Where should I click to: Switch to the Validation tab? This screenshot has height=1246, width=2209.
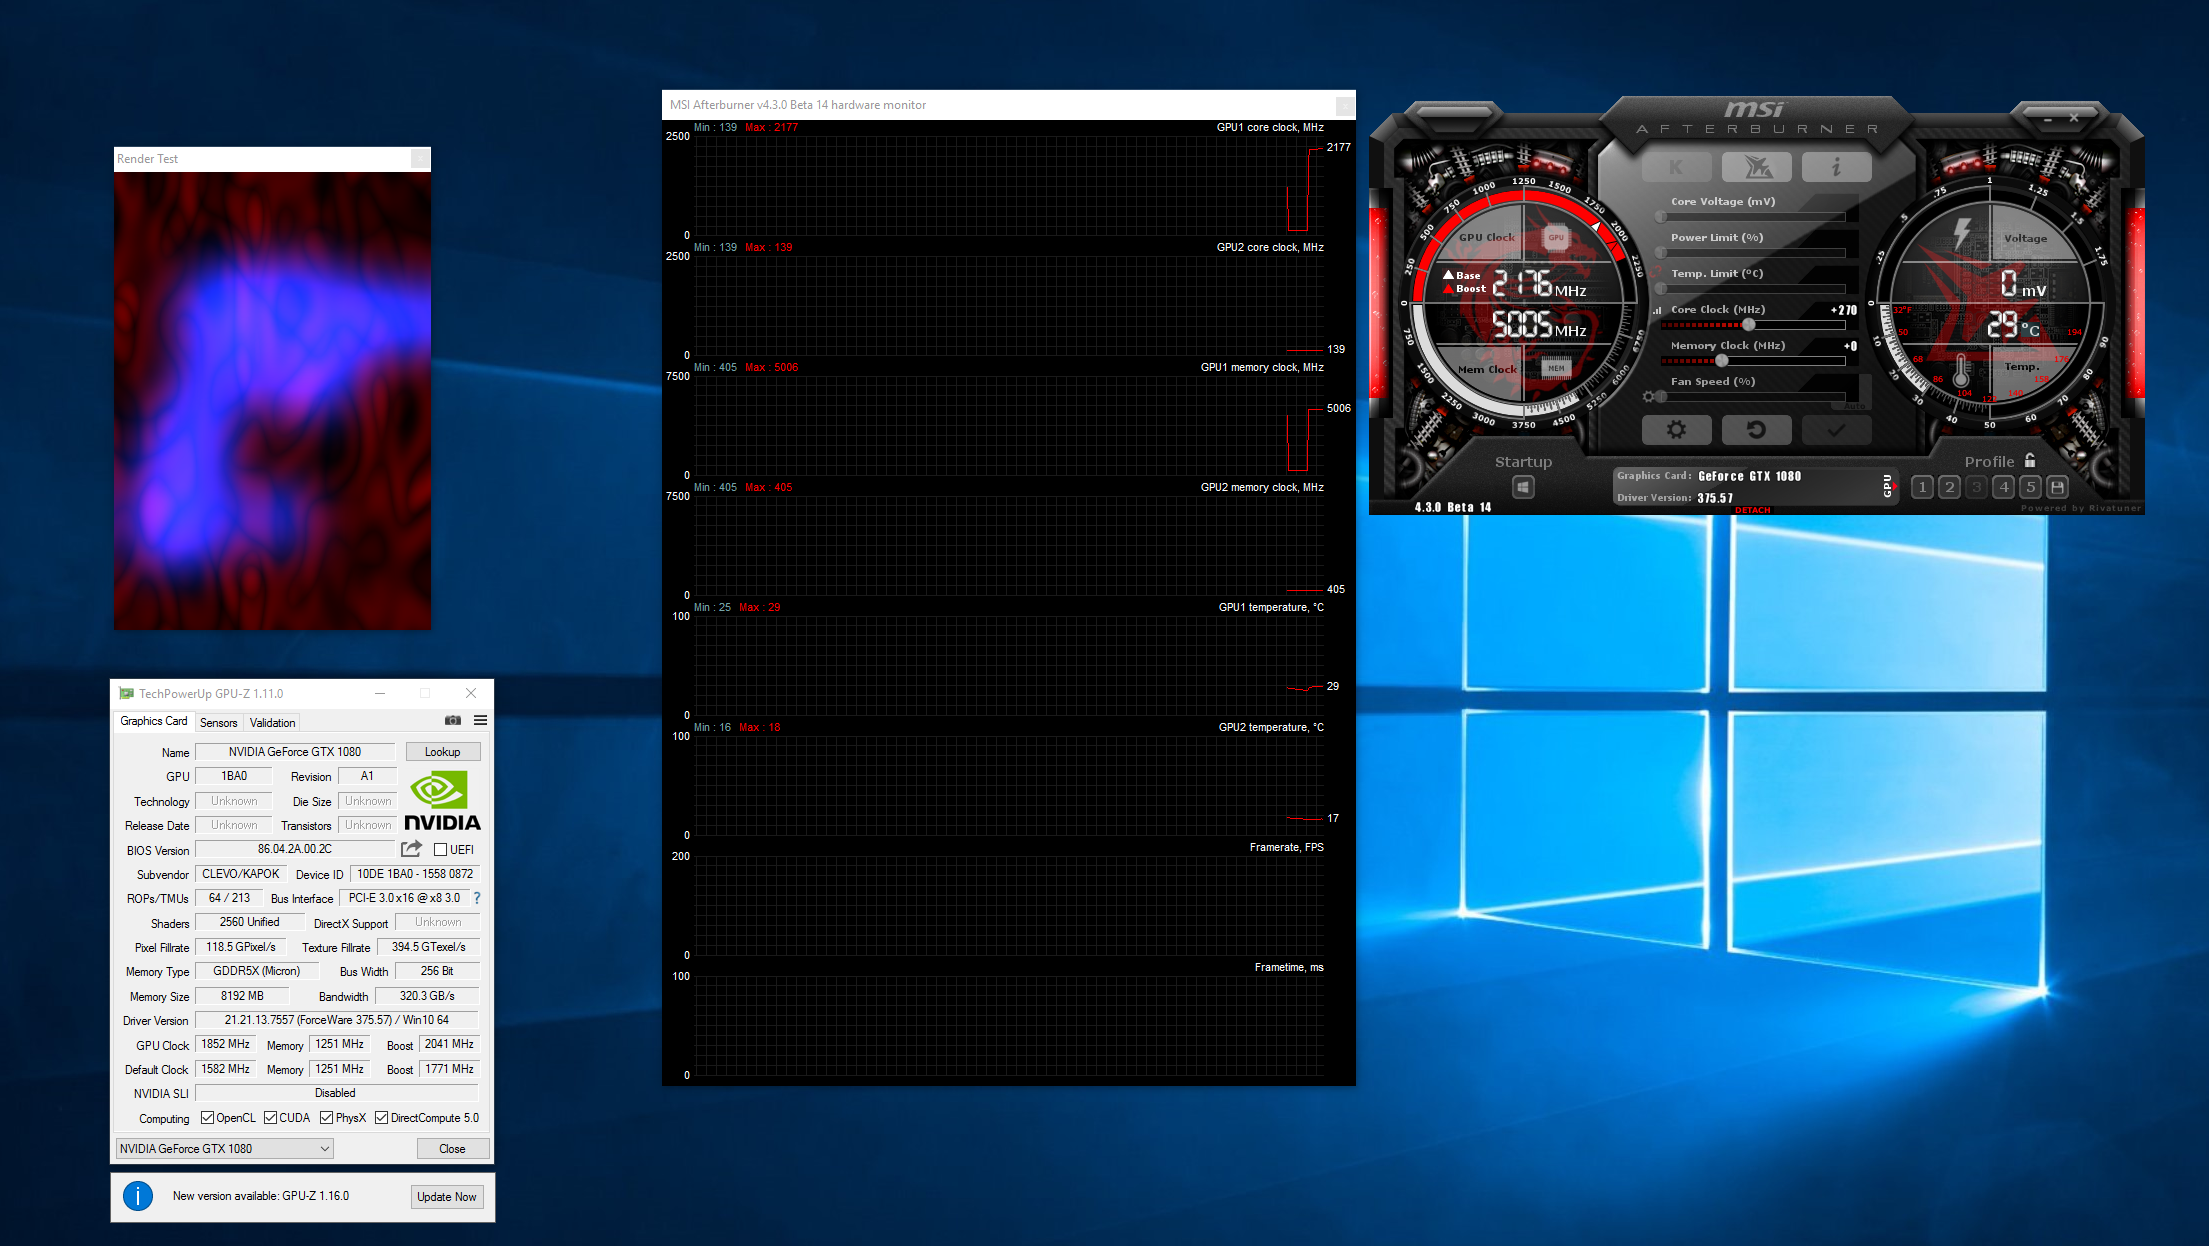(272, 723)
